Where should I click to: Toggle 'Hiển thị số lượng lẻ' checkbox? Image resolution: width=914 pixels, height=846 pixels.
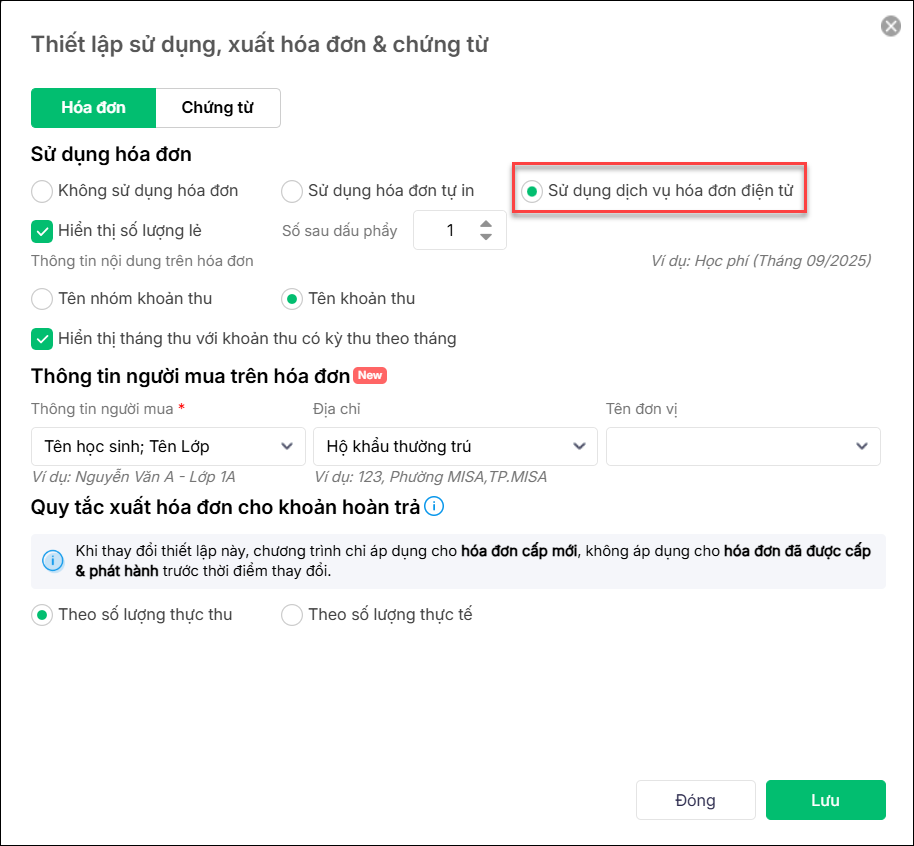pos(42,231)
